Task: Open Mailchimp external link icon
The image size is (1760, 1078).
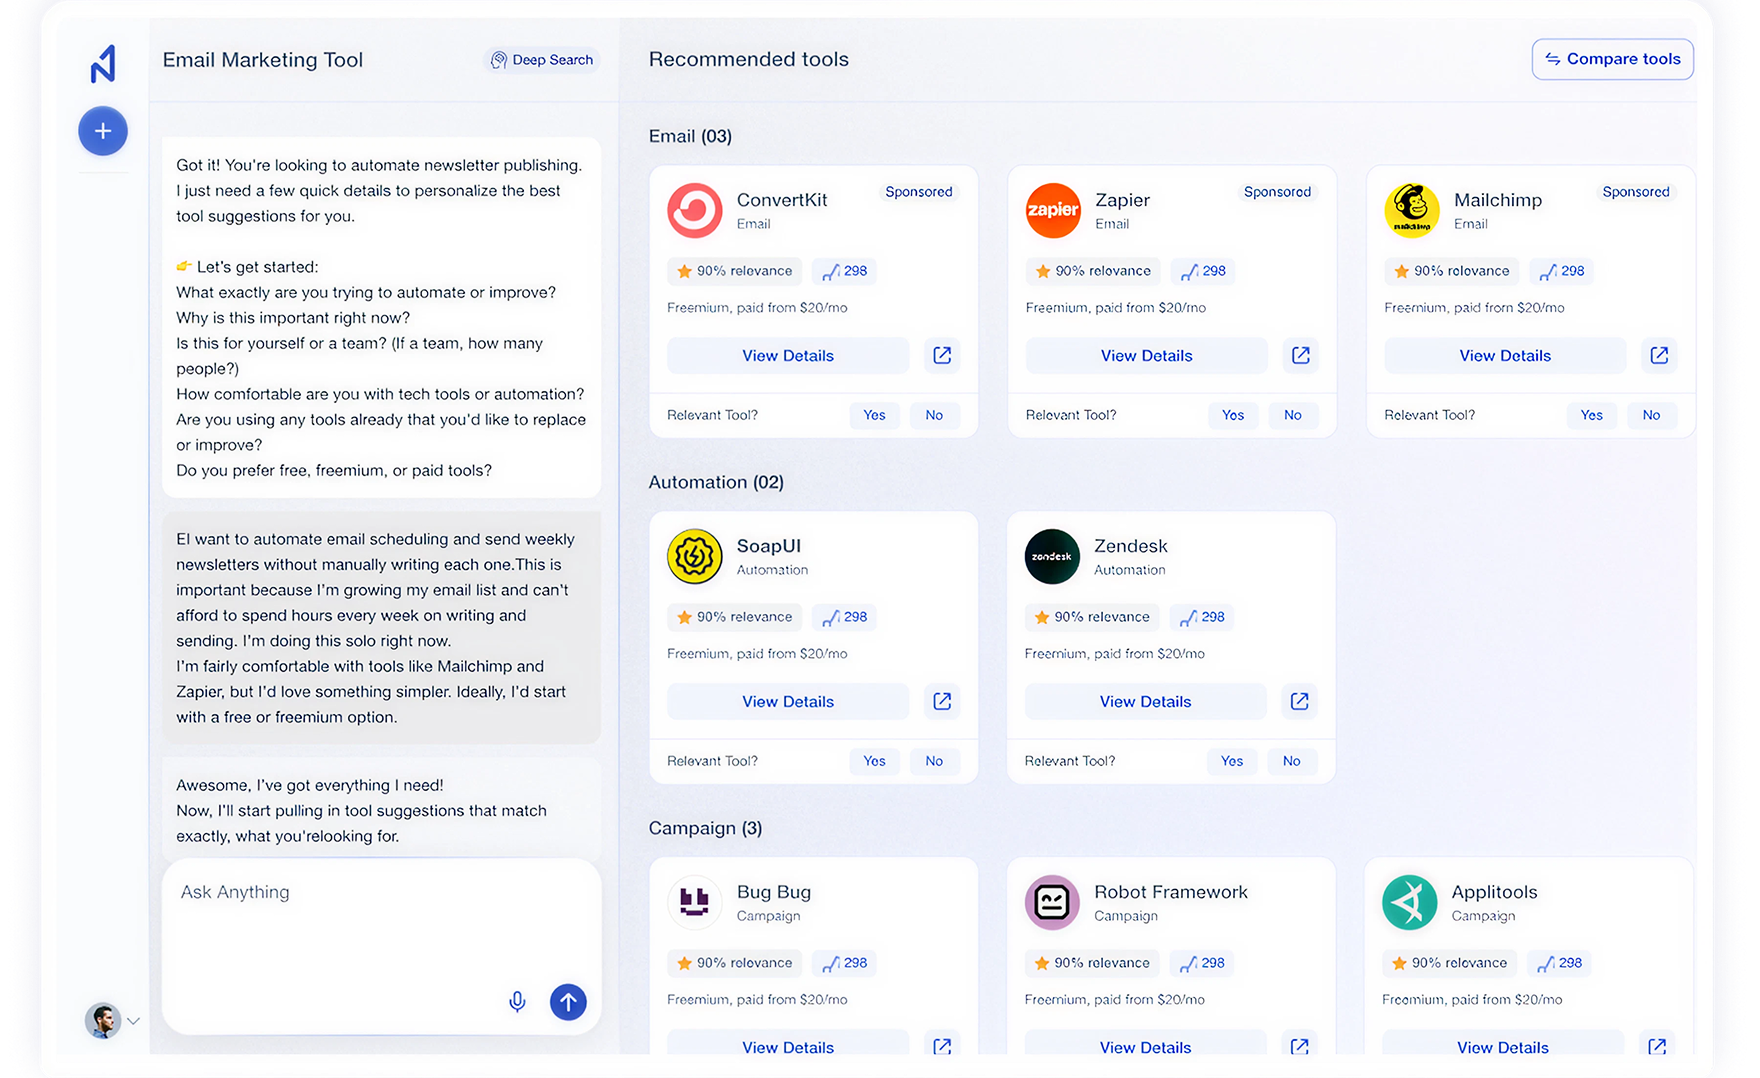Action: pos(1659,355)
